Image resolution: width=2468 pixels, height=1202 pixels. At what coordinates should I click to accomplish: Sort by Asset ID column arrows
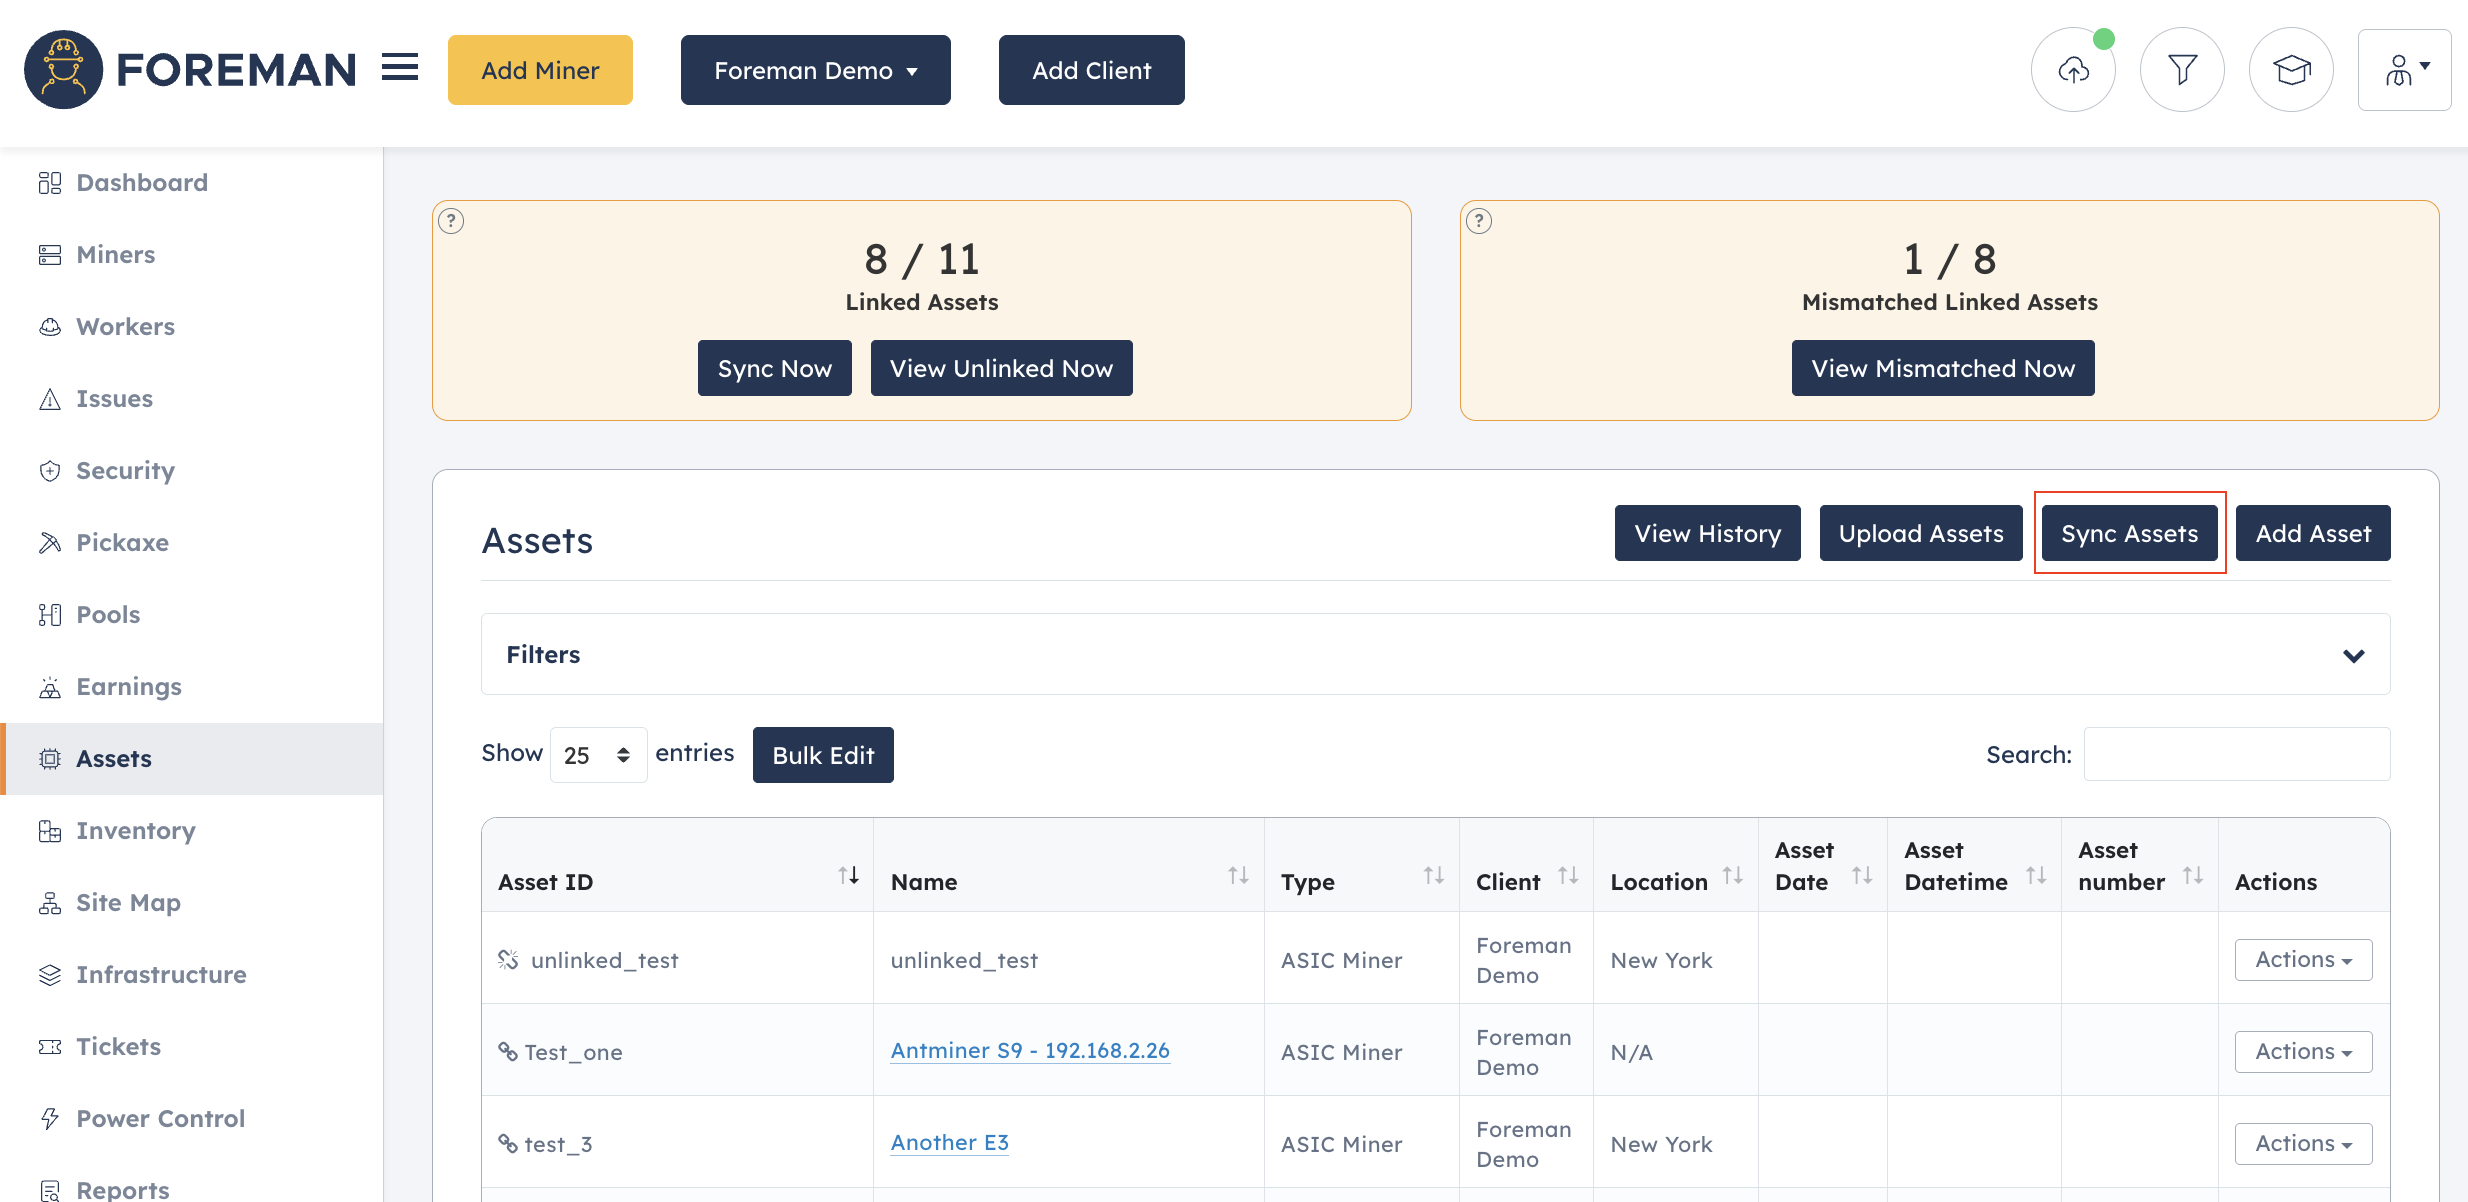848,876
